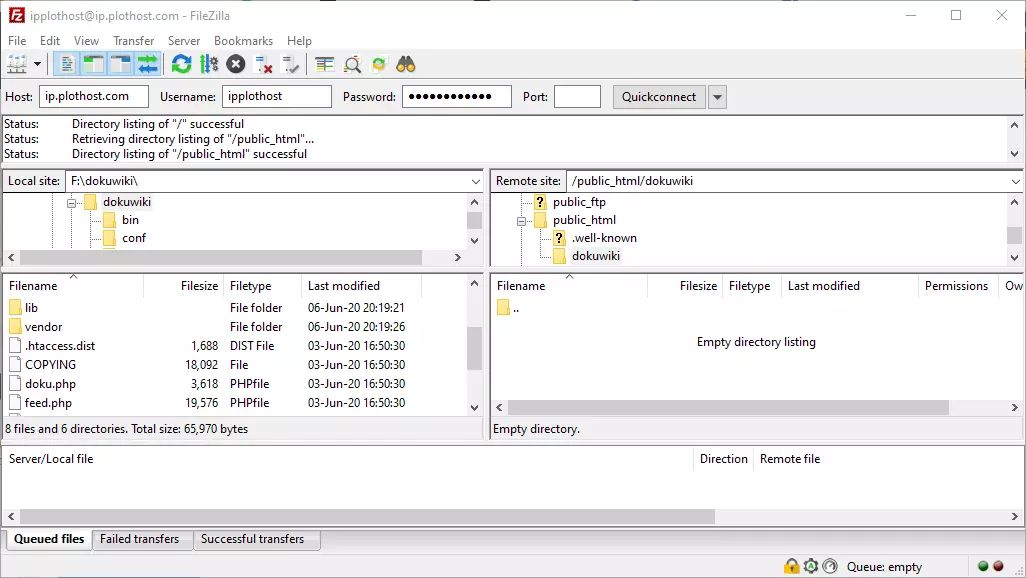Switch to Failed transfers tab
Screen dimensions: 1026x578
[139, 539]
